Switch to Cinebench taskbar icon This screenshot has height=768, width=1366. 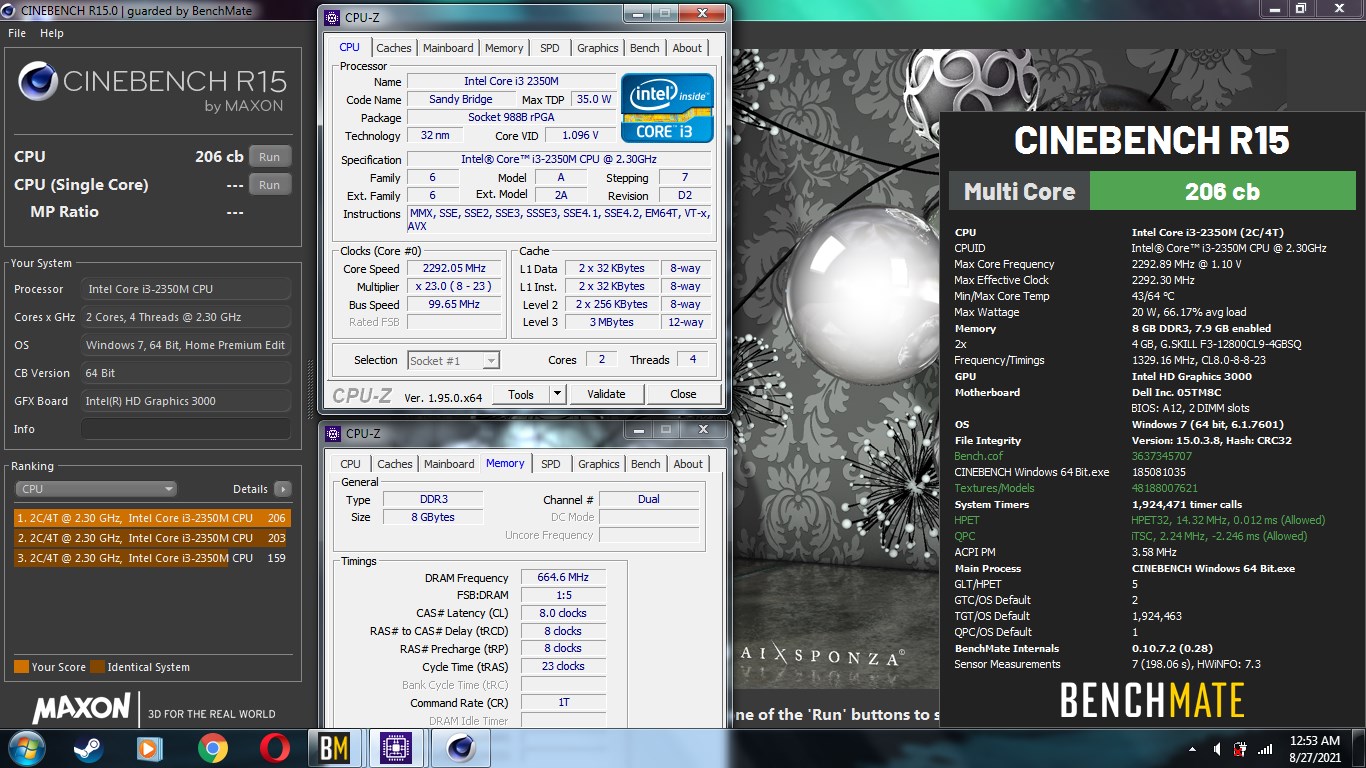click(x=460, y=748)
